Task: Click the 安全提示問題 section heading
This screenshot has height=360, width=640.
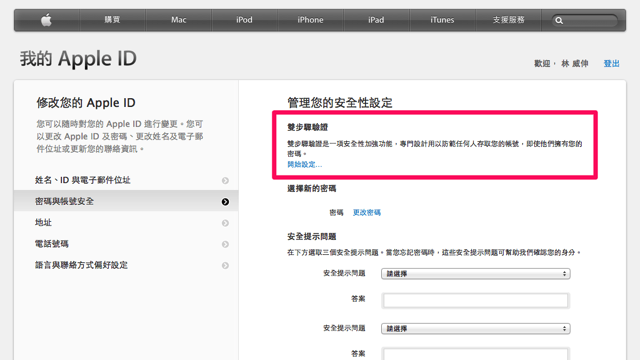Action: pos(311,237)
